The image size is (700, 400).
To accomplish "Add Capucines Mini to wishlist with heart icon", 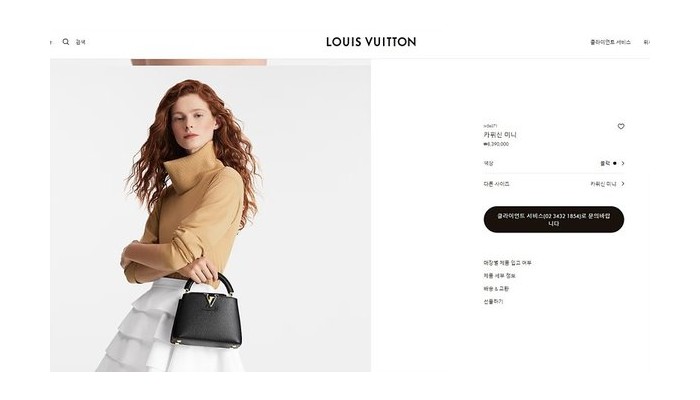I will (621, 126).
